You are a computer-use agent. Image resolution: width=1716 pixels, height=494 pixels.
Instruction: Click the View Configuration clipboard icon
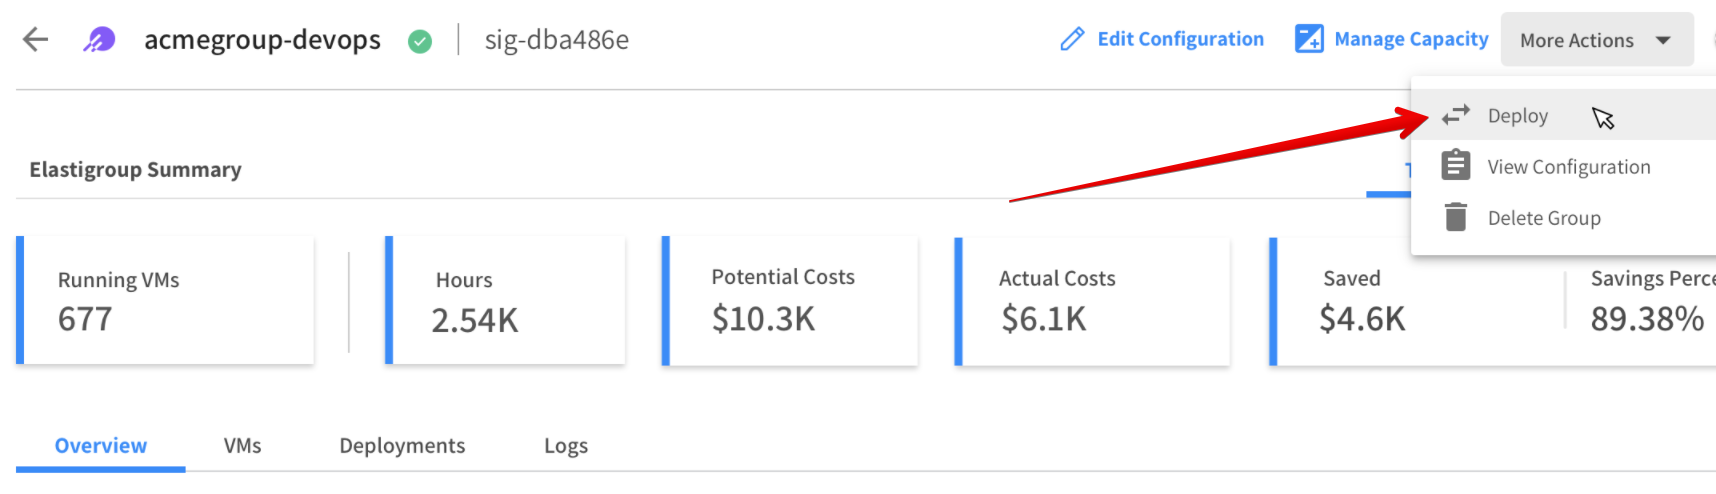tap(1456, 165)
